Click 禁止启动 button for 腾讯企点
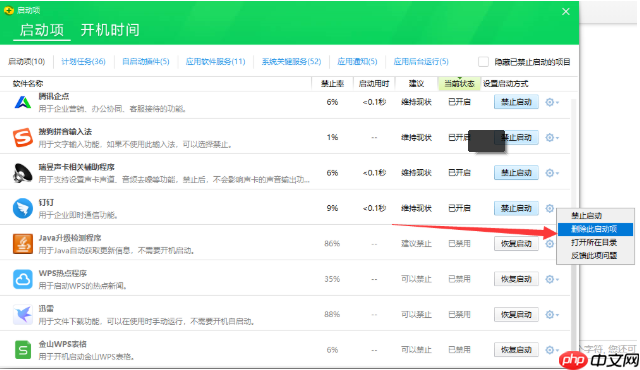 pyautogui.click(x=516, y=102)
